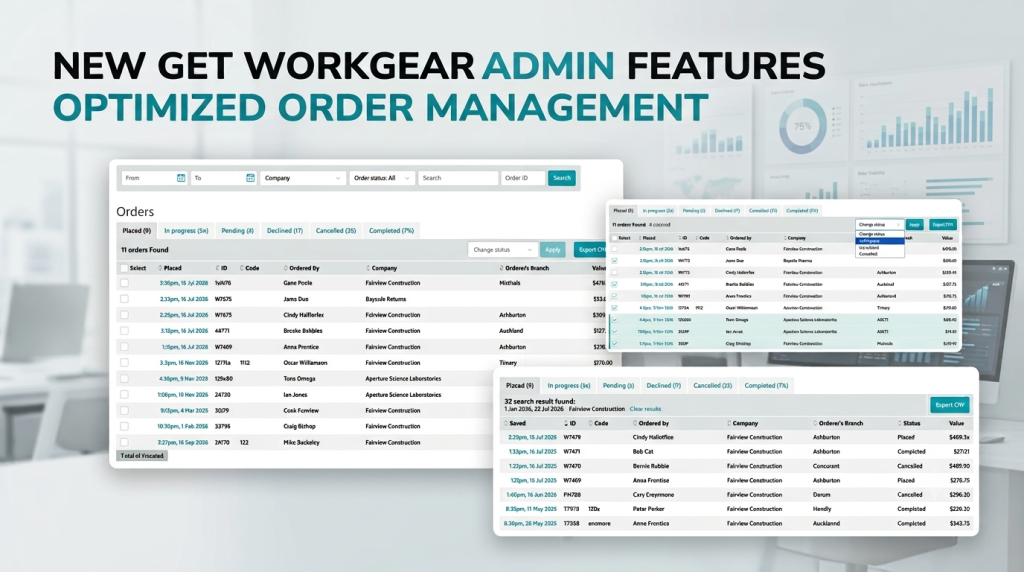
Task: Click Apply button in bulk-select panel
Action: tap(914, 225)
